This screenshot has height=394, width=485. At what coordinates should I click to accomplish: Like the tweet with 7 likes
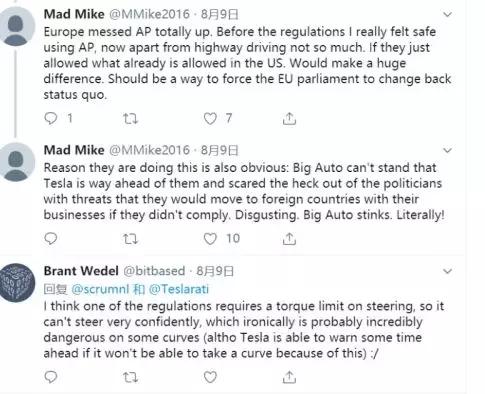point(210,118)
